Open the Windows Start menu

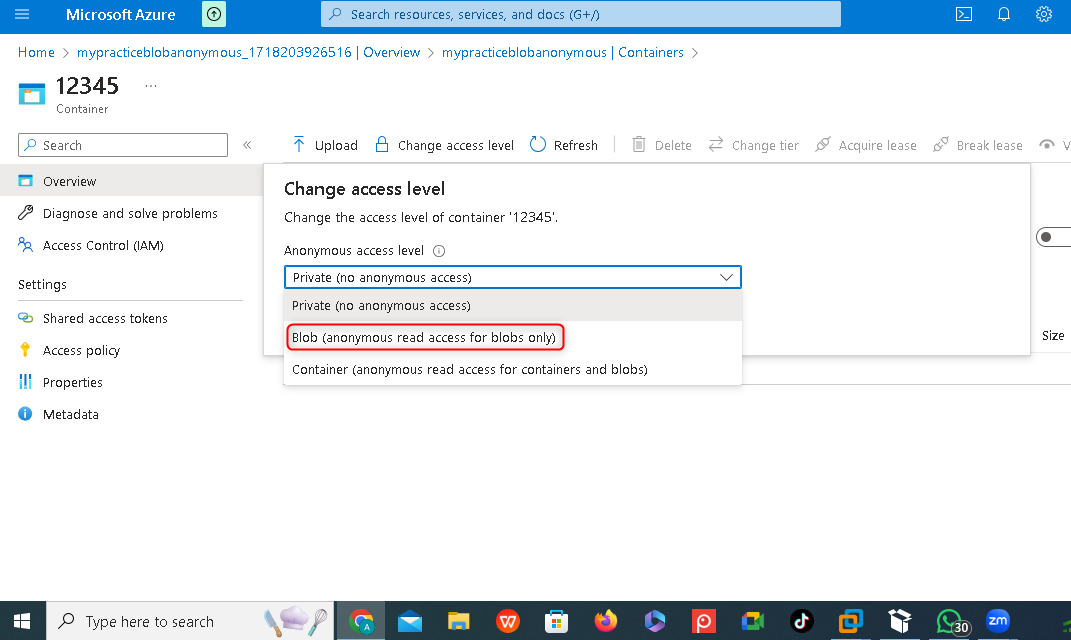pos(22,621)
